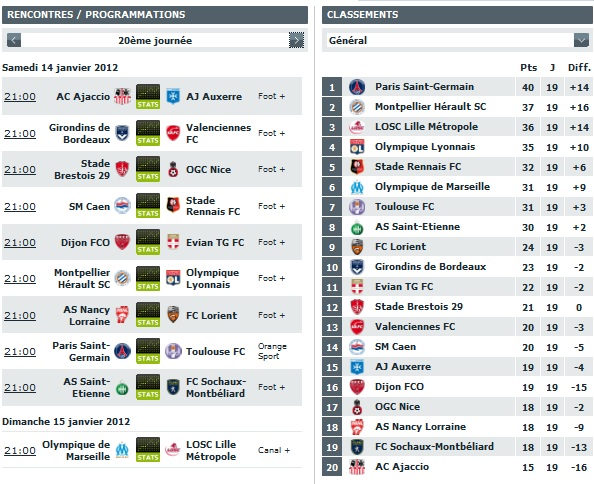Open STATS icon for AC Ajaccio vs AJ Auxerre
The height and width of the screenshot is (484, 594).
148,97
